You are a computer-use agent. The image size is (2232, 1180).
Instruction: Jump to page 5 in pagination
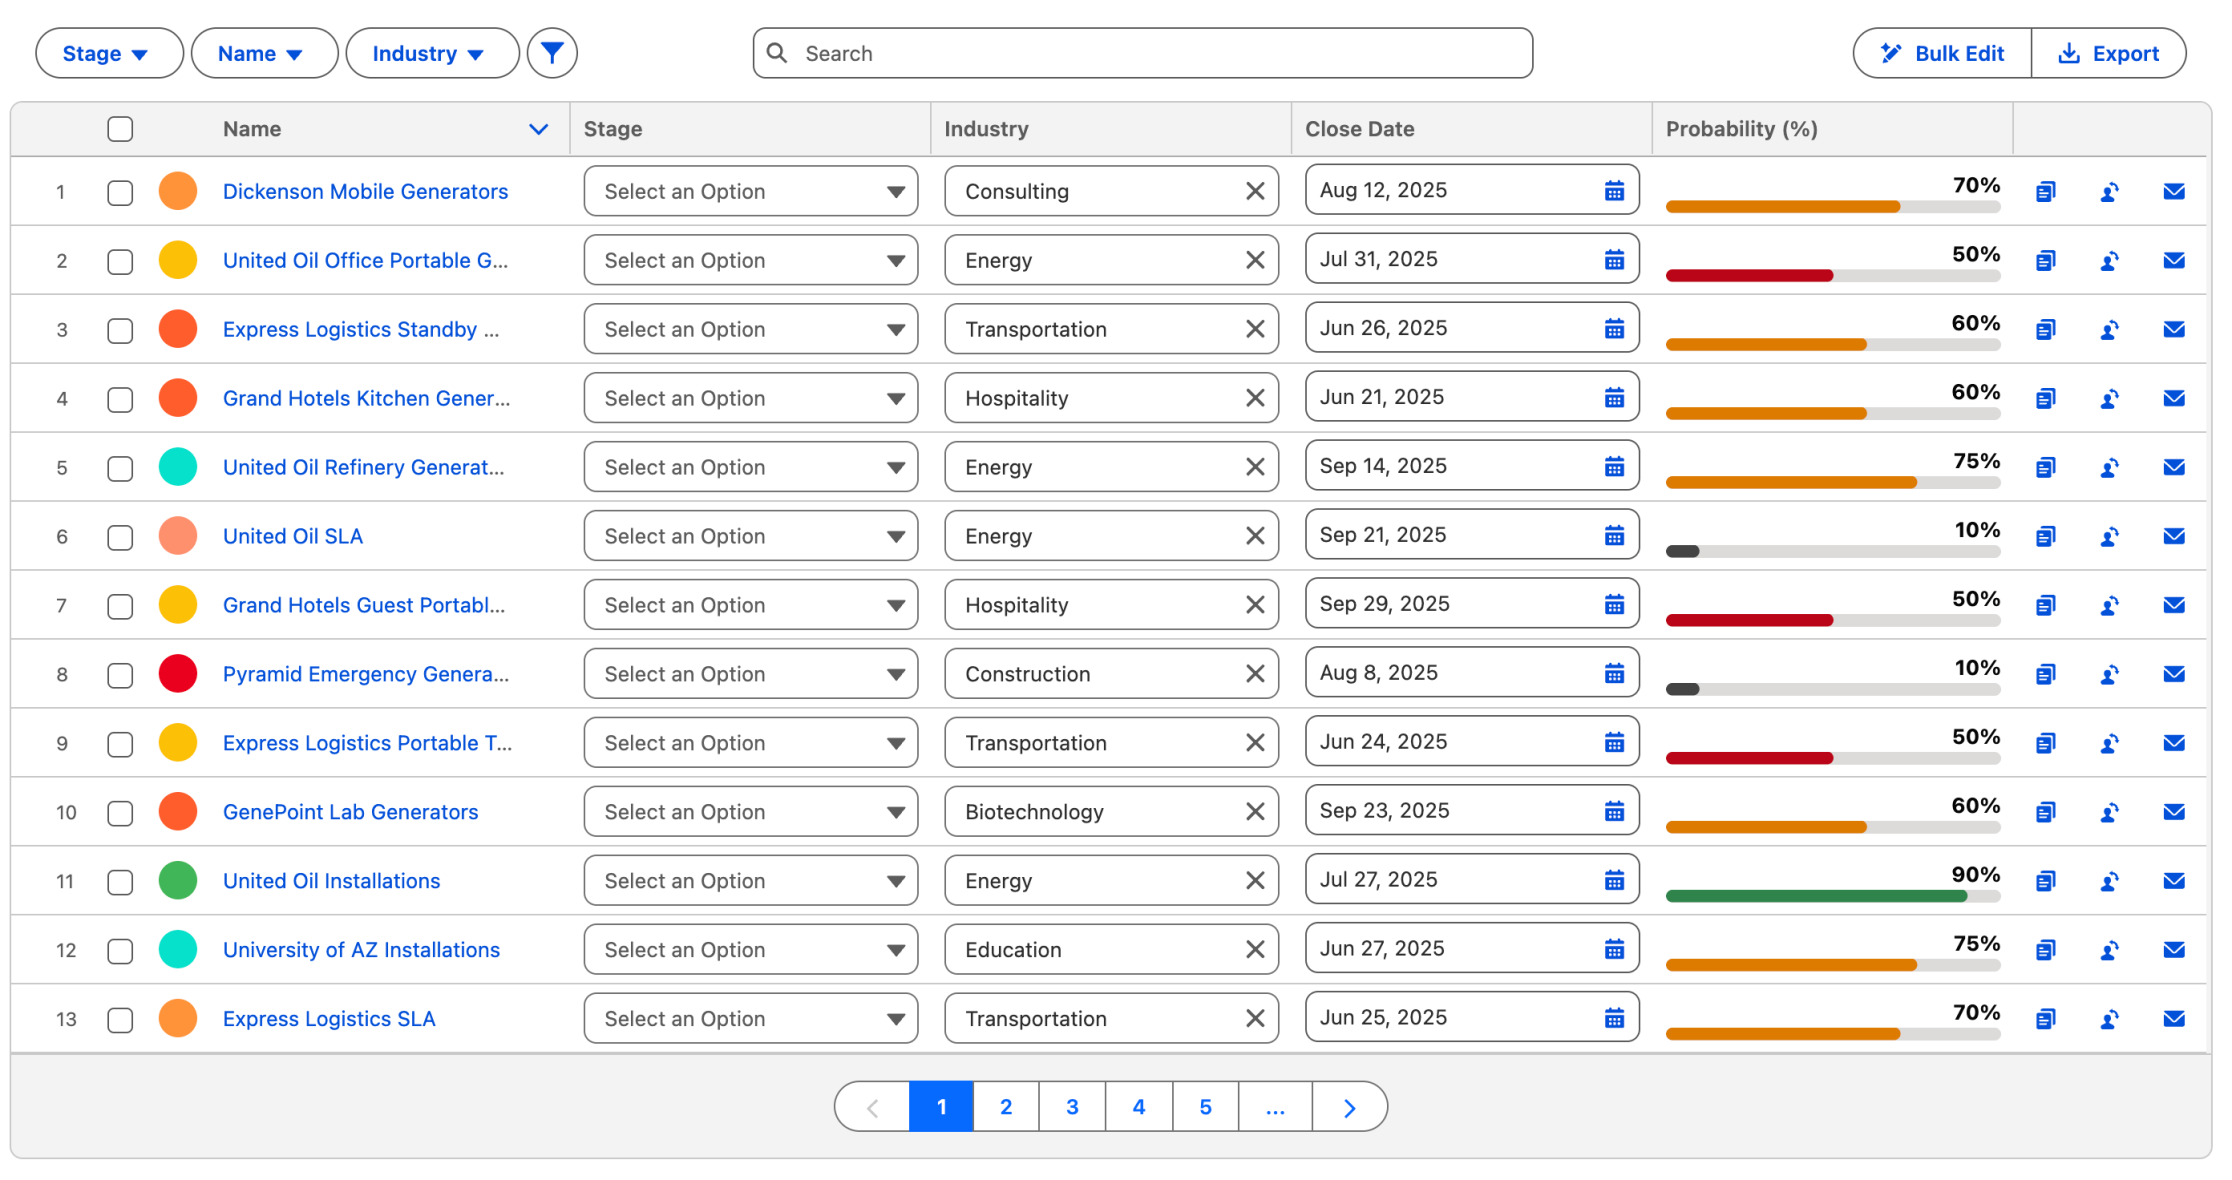click(1205, 1107)
